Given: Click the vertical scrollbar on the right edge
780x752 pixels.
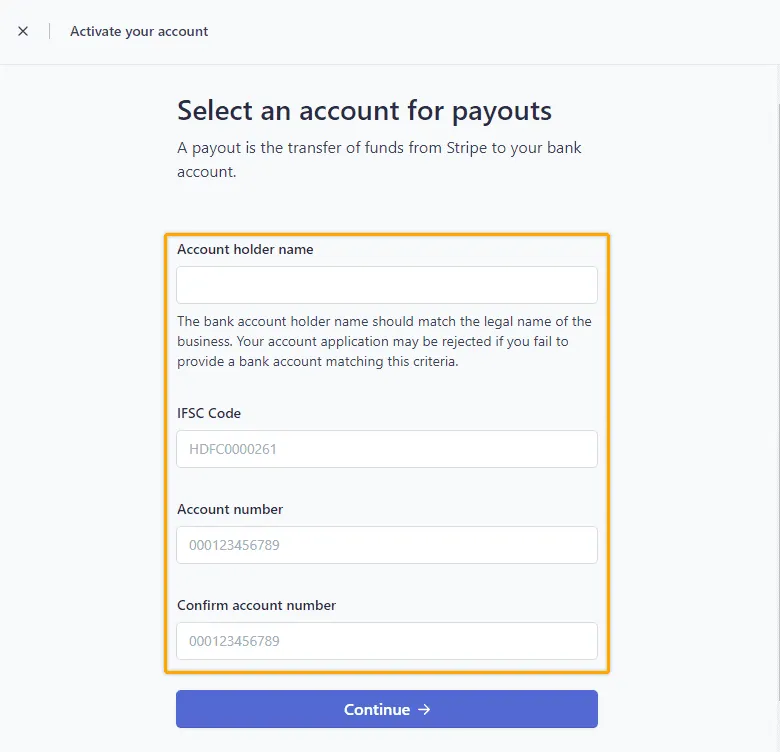Looking at the screenshot, I should pyautogui.click(x=777, y=300).
